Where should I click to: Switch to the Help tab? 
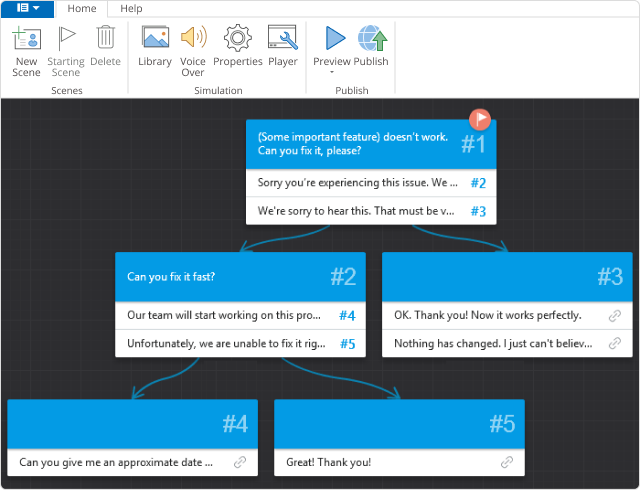click(131, 9)
